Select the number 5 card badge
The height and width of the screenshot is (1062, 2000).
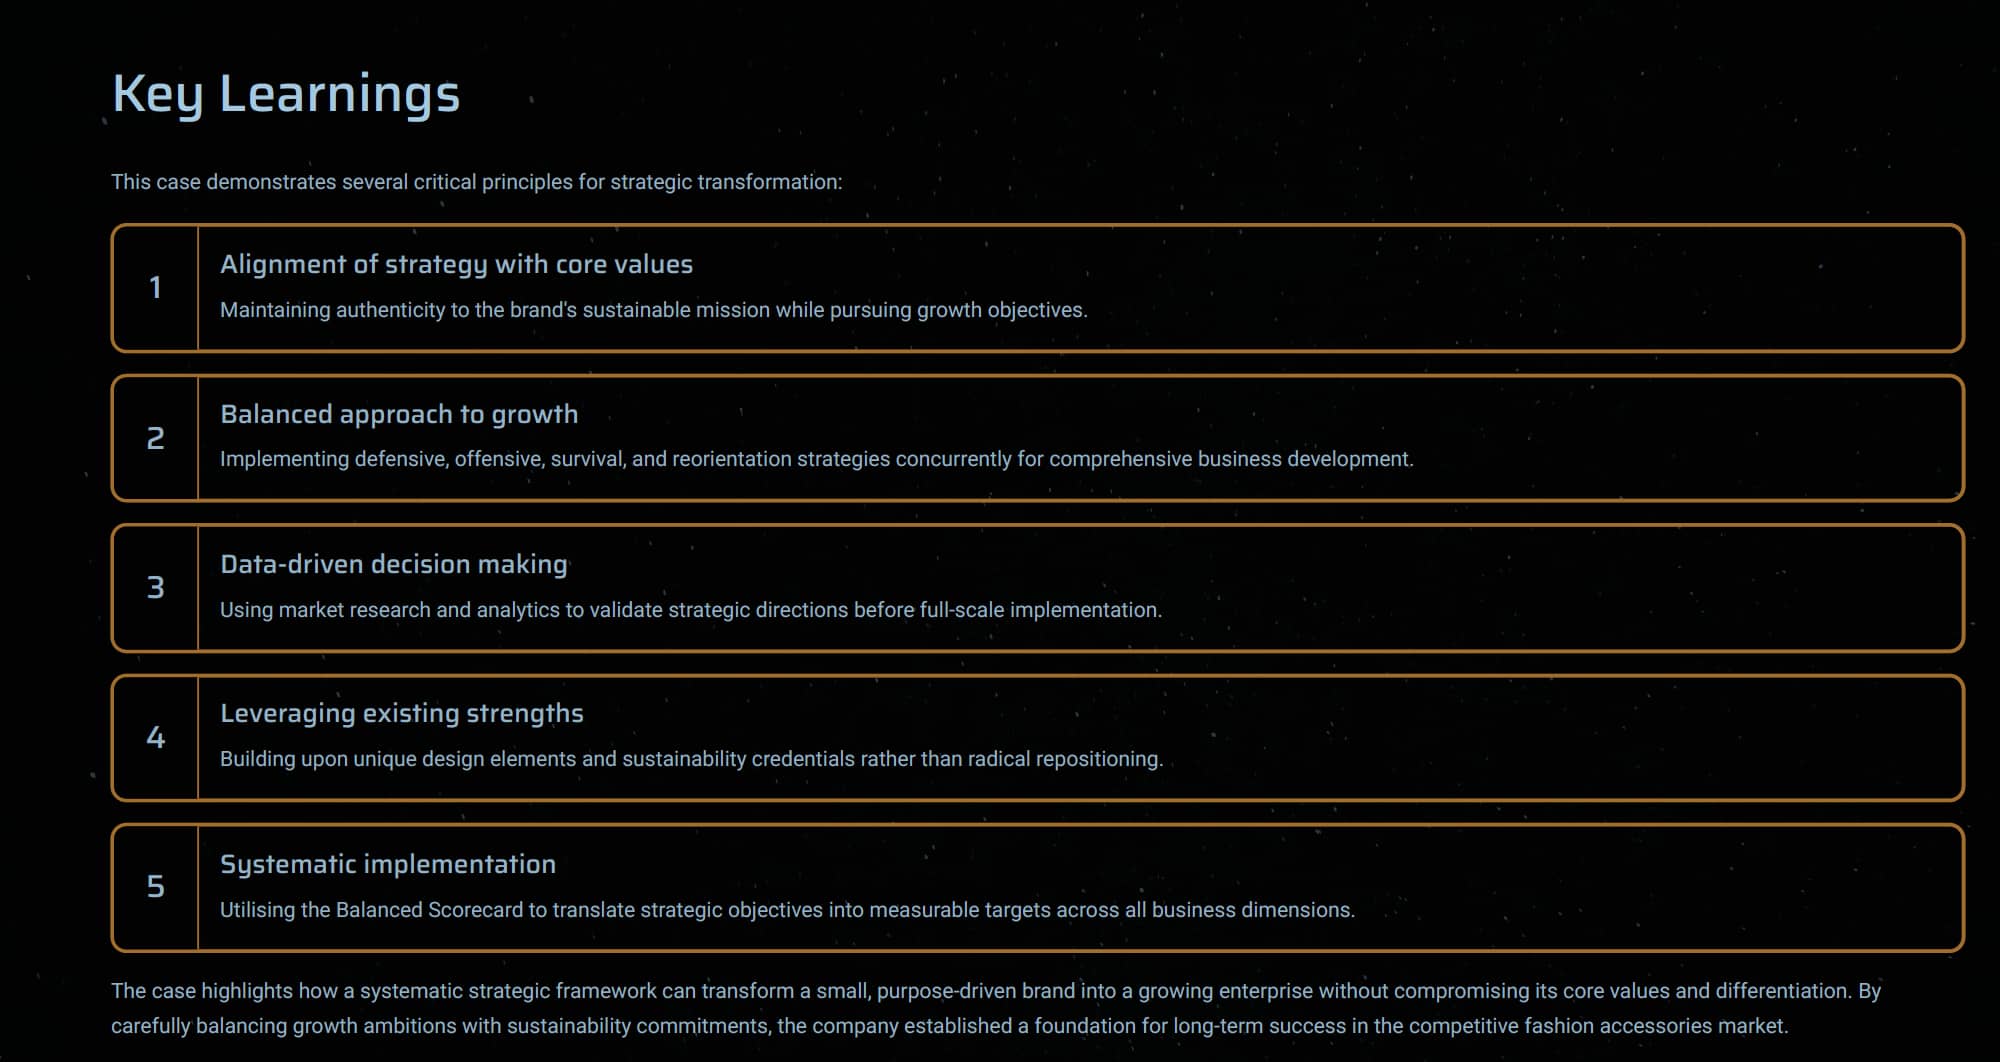click(155, 886)
